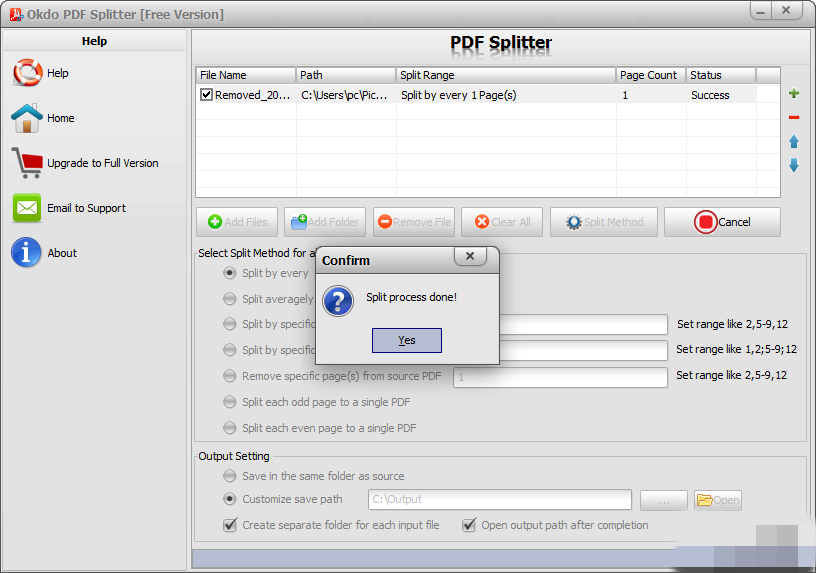
Task: Click the Upgrade to Full Version cart icon
Action: (27, 162)
